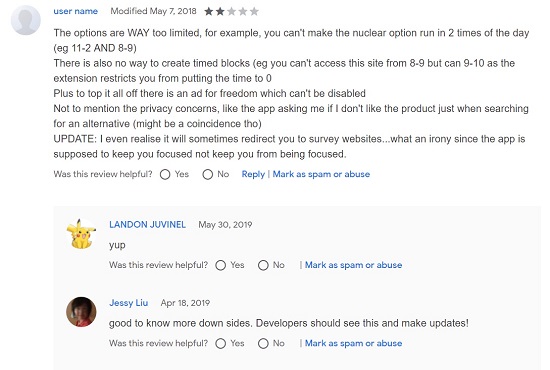Open the 'user name' profile link

coord(75,11)
